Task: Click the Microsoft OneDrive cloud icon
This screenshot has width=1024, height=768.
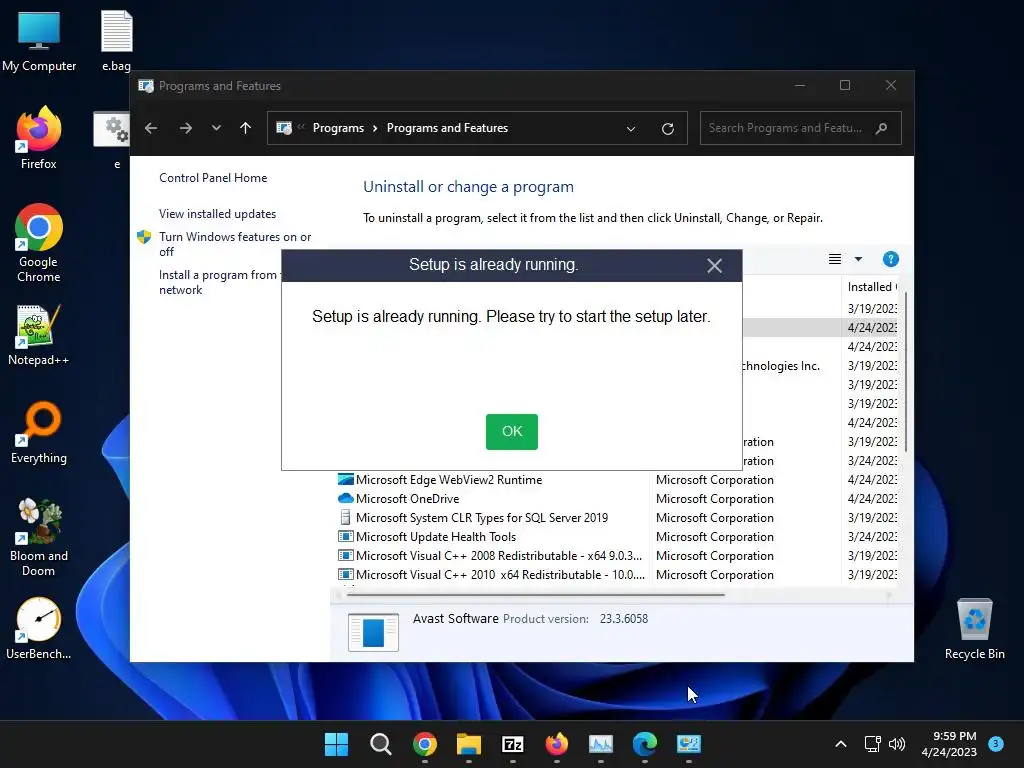Action: pyautogui.click(x=345, y=498)
